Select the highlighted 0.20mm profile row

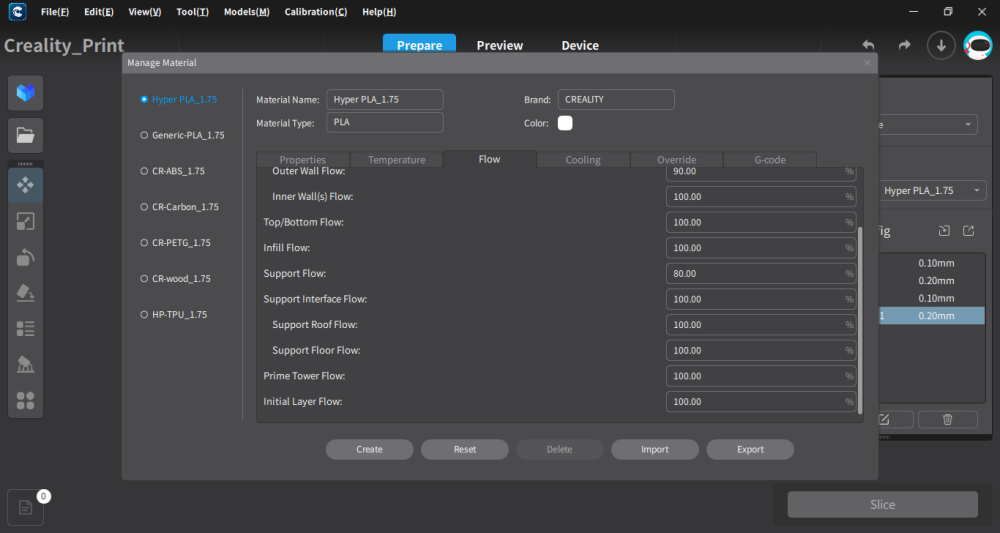[x=932, y=316]
